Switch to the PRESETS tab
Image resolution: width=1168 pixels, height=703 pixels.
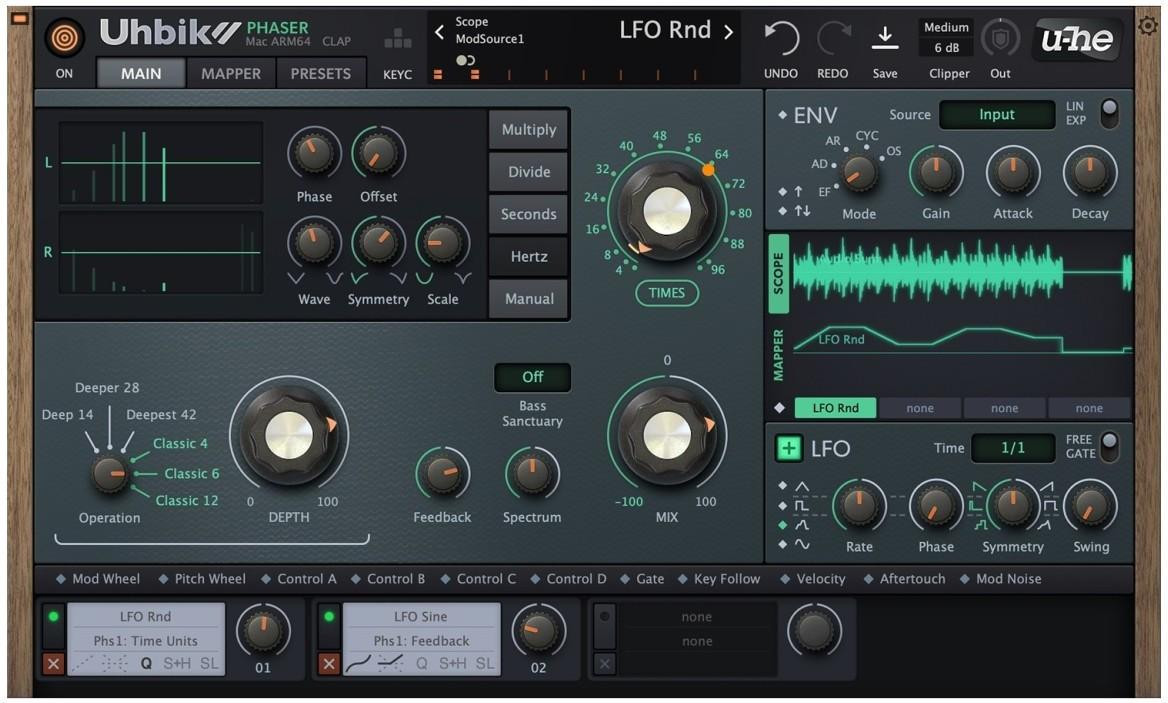pyautogui.click(x=320, y=74)
